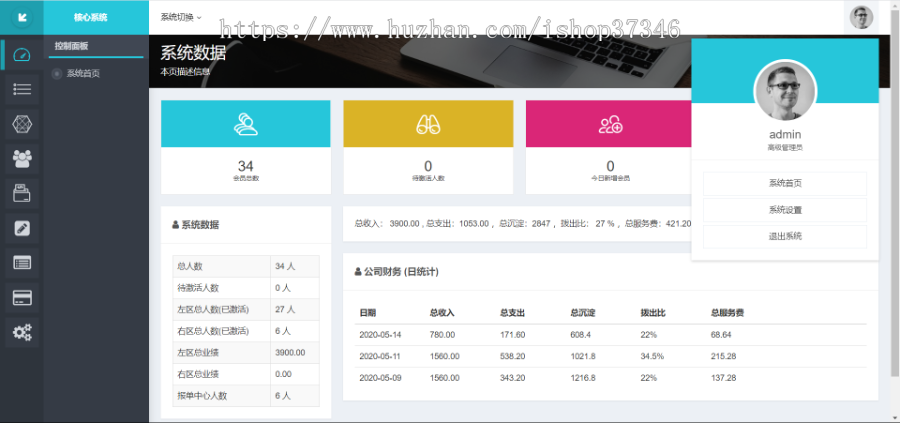Open the wallet icon in sidebar
The width and height of the screenshot is (900, 423).
[x=22, y=193]
